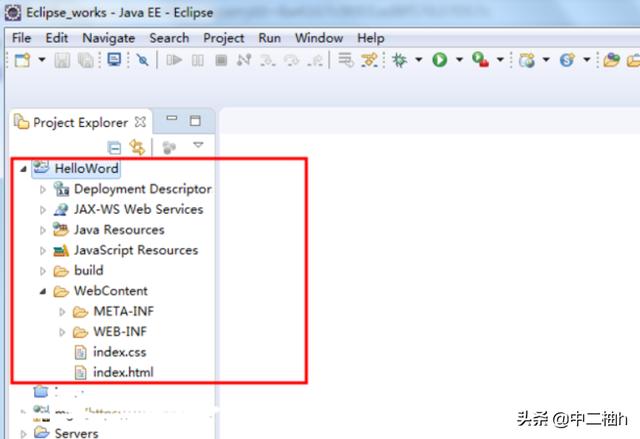Expand the Java Resources node
Image resolution: width=640 pixels, height=439 pixels.
[42, 230]
